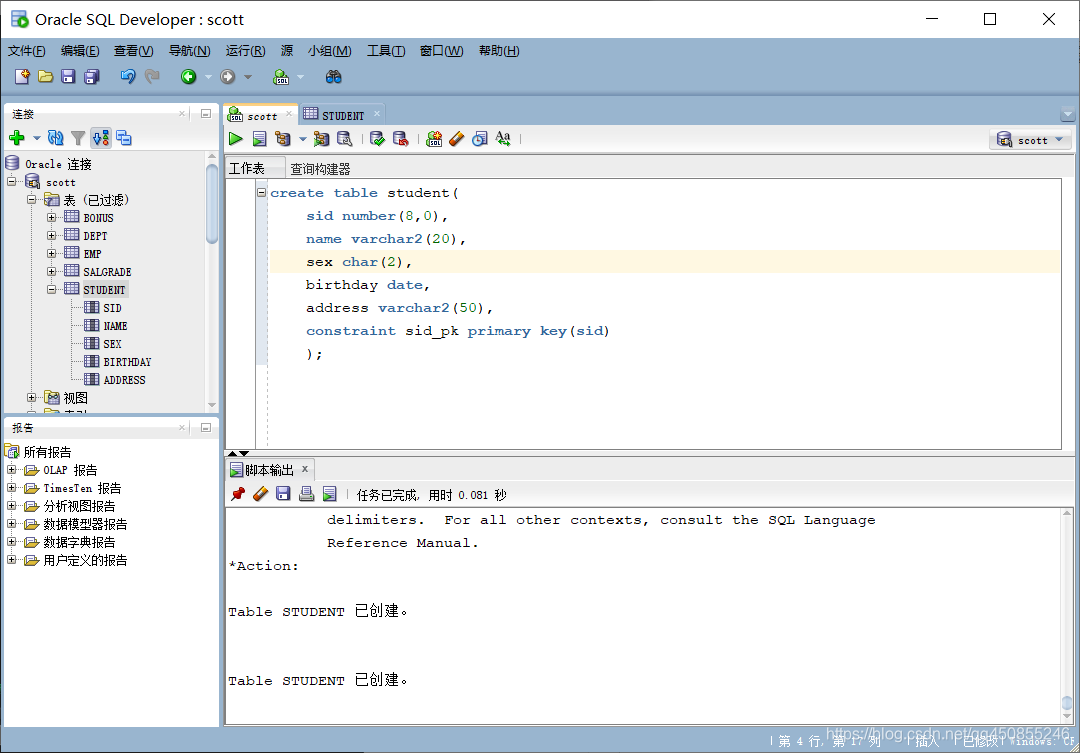The image size is (1080, 753).
Task: Pin script output with red pin icon
Action: [238, 494]
